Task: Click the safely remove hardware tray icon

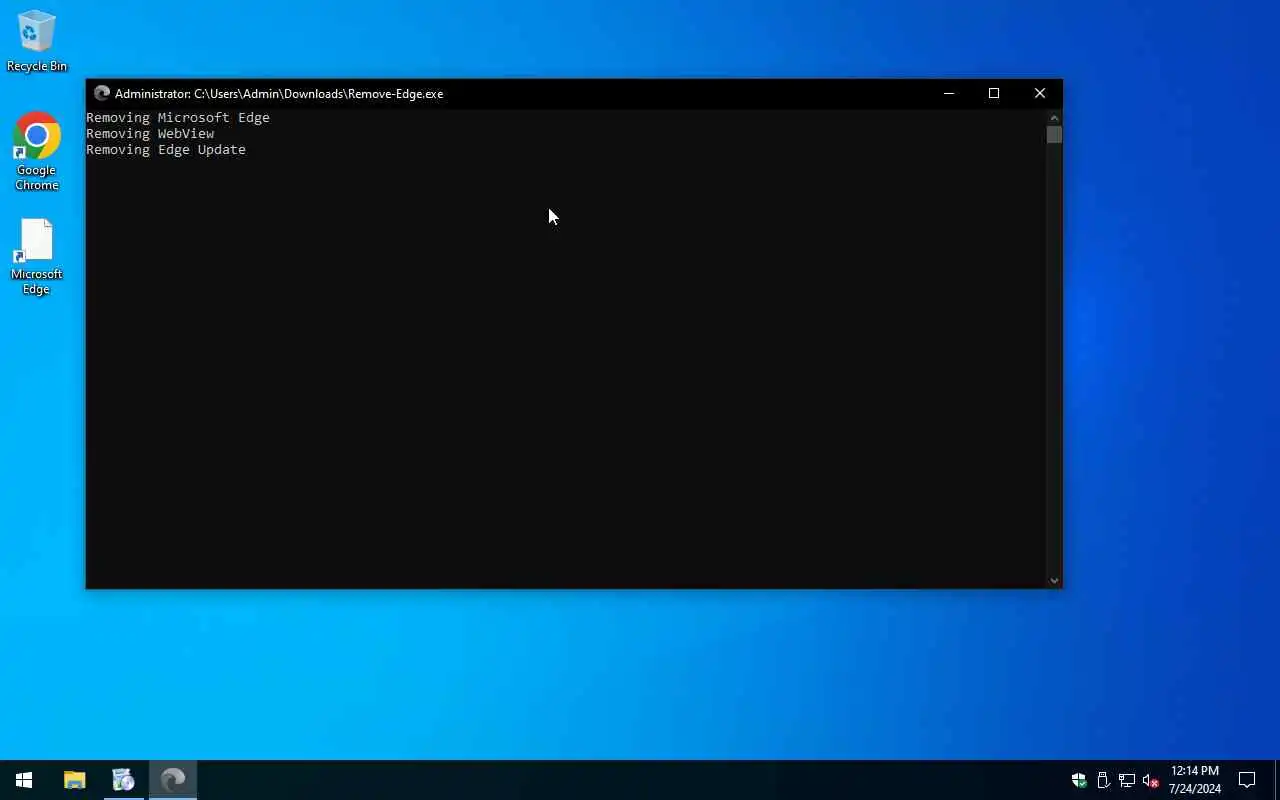Action: point(1103,780)
